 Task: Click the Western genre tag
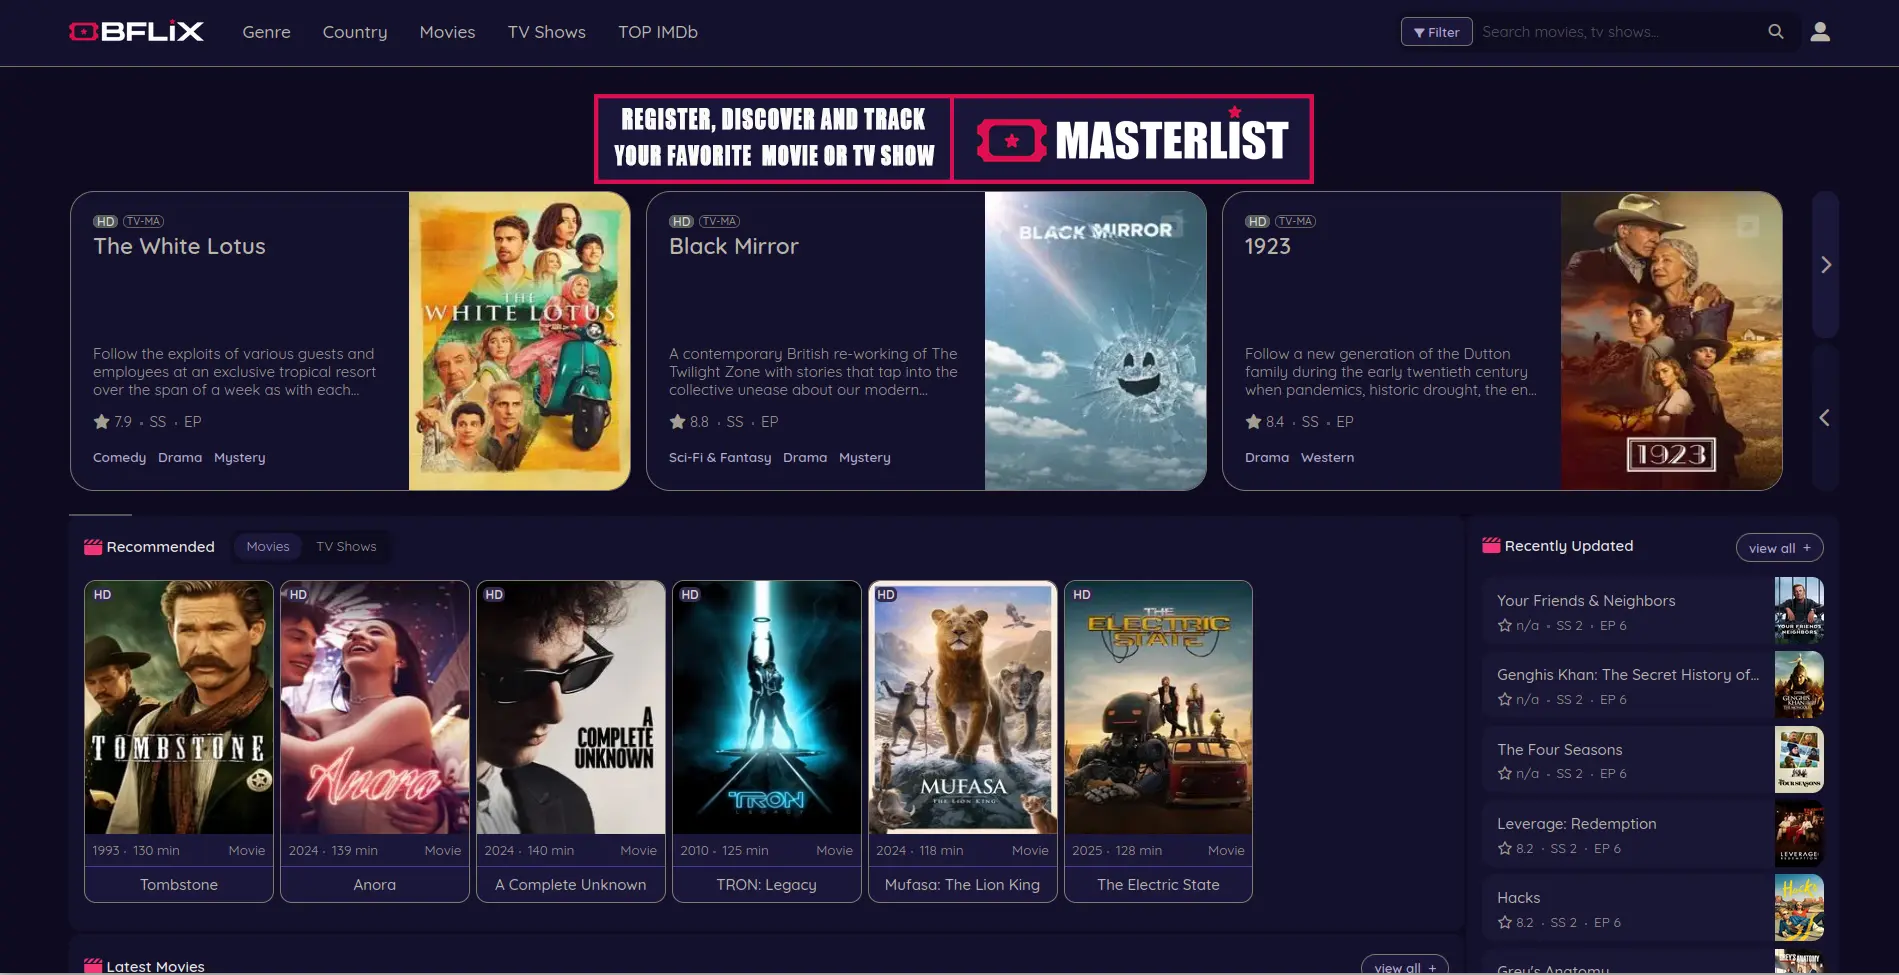1327,458
